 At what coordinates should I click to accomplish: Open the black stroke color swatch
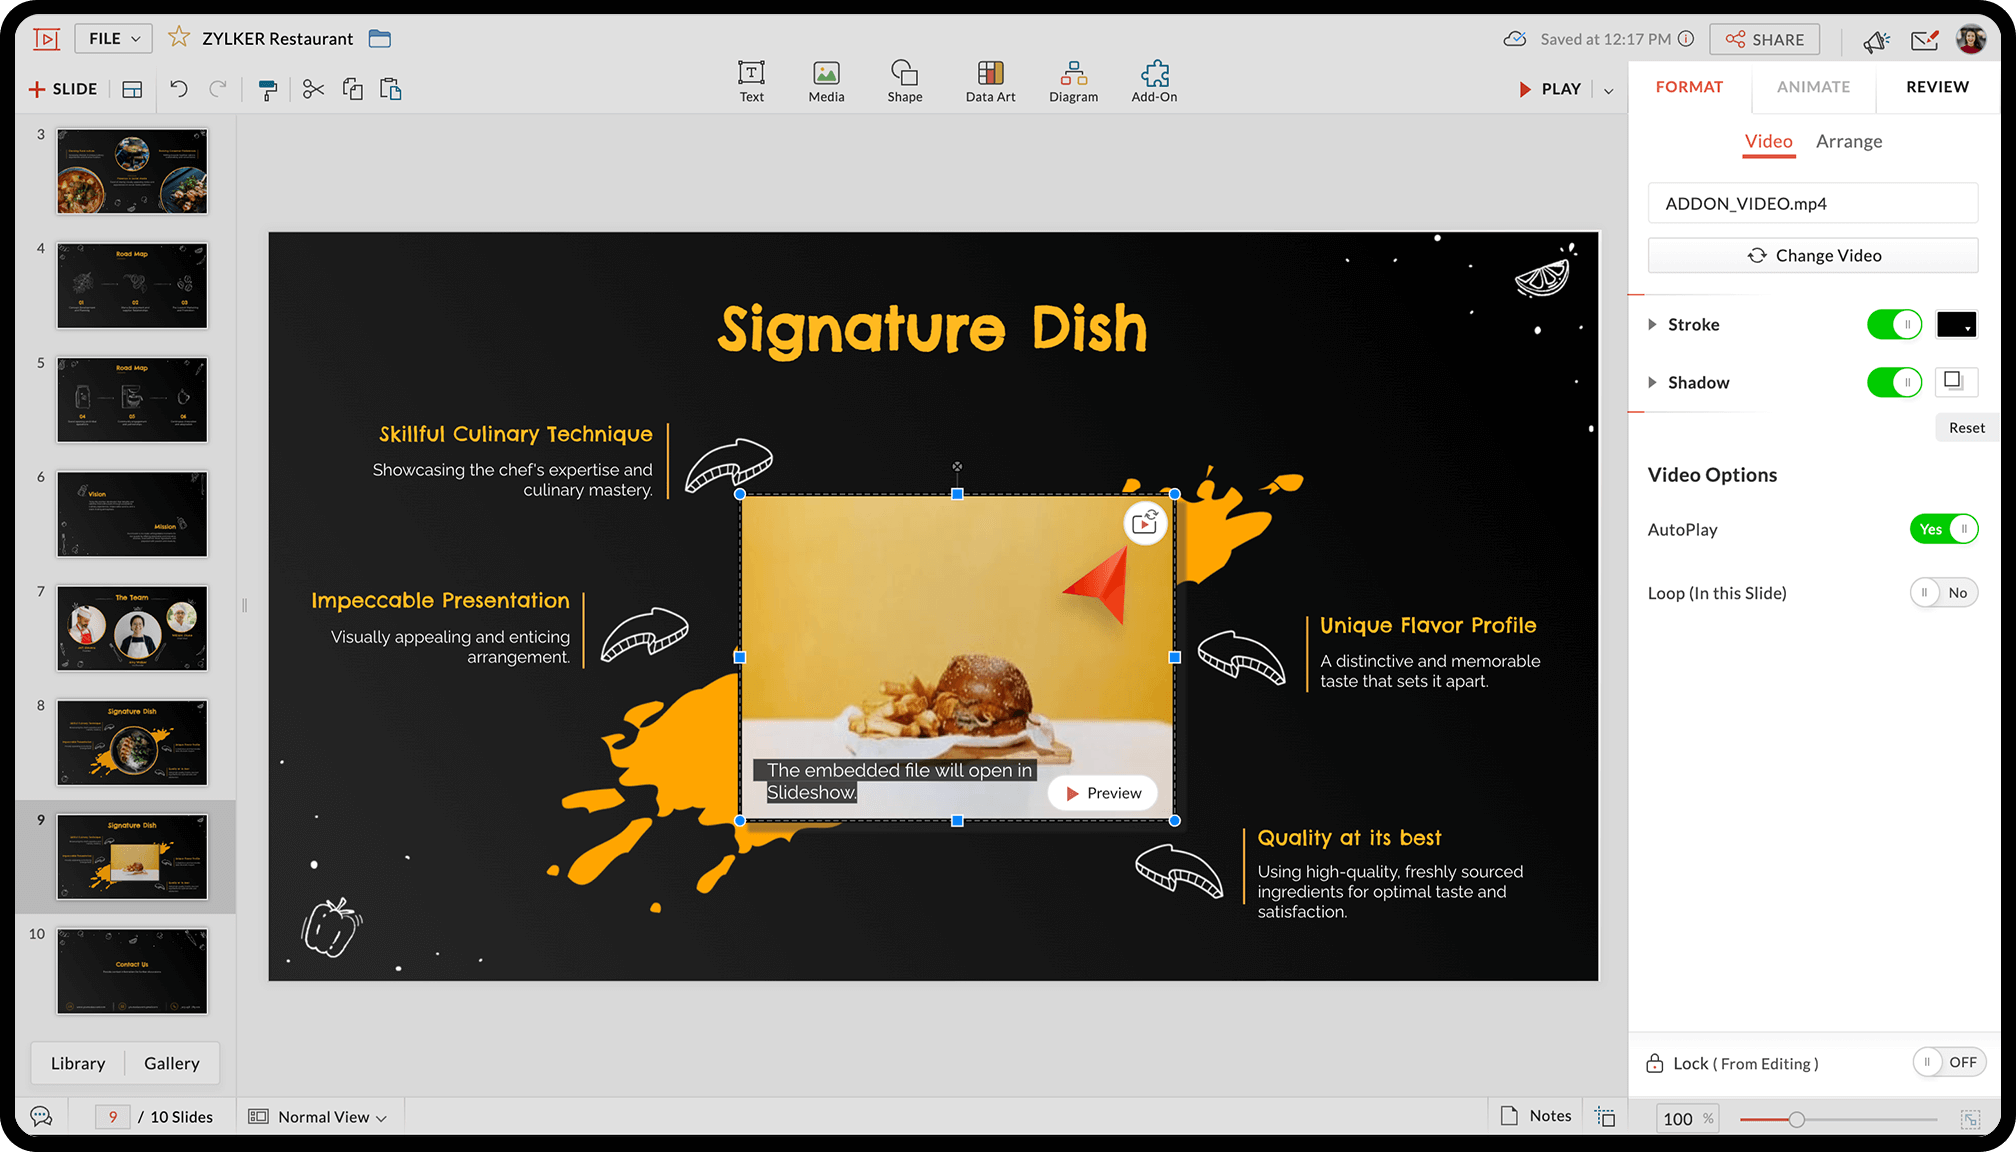pos(1956,325)
